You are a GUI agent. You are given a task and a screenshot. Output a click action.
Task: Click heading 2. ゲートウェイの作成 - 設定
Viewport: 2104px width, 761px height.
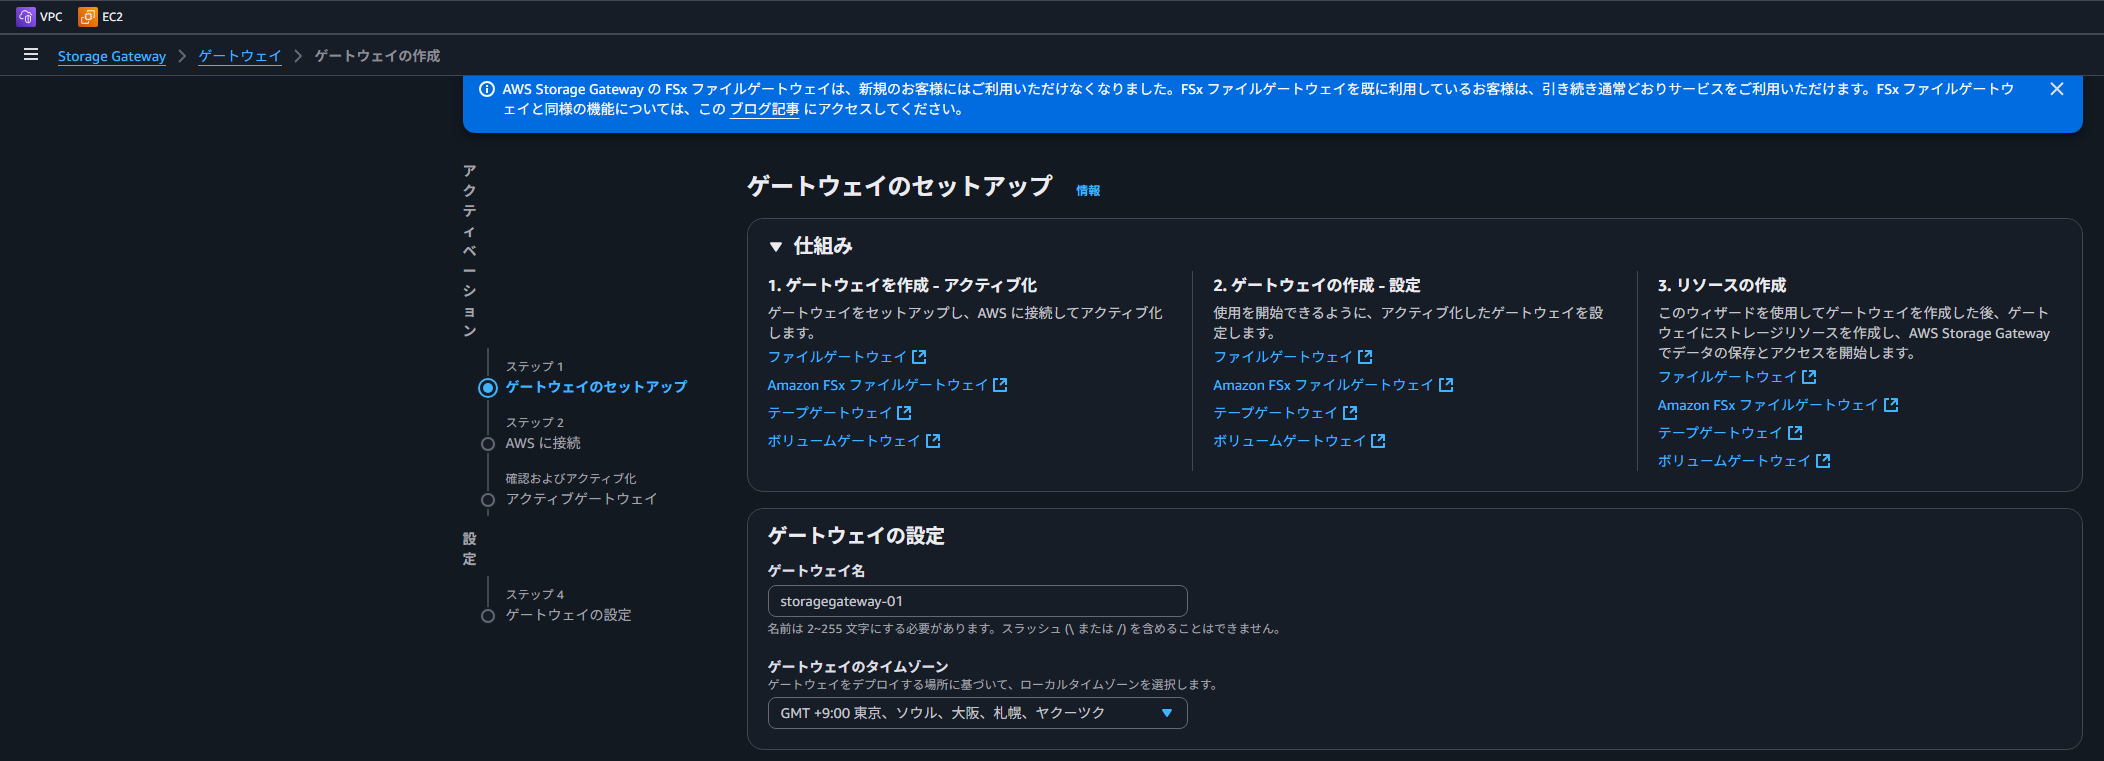click(1317, 285)
